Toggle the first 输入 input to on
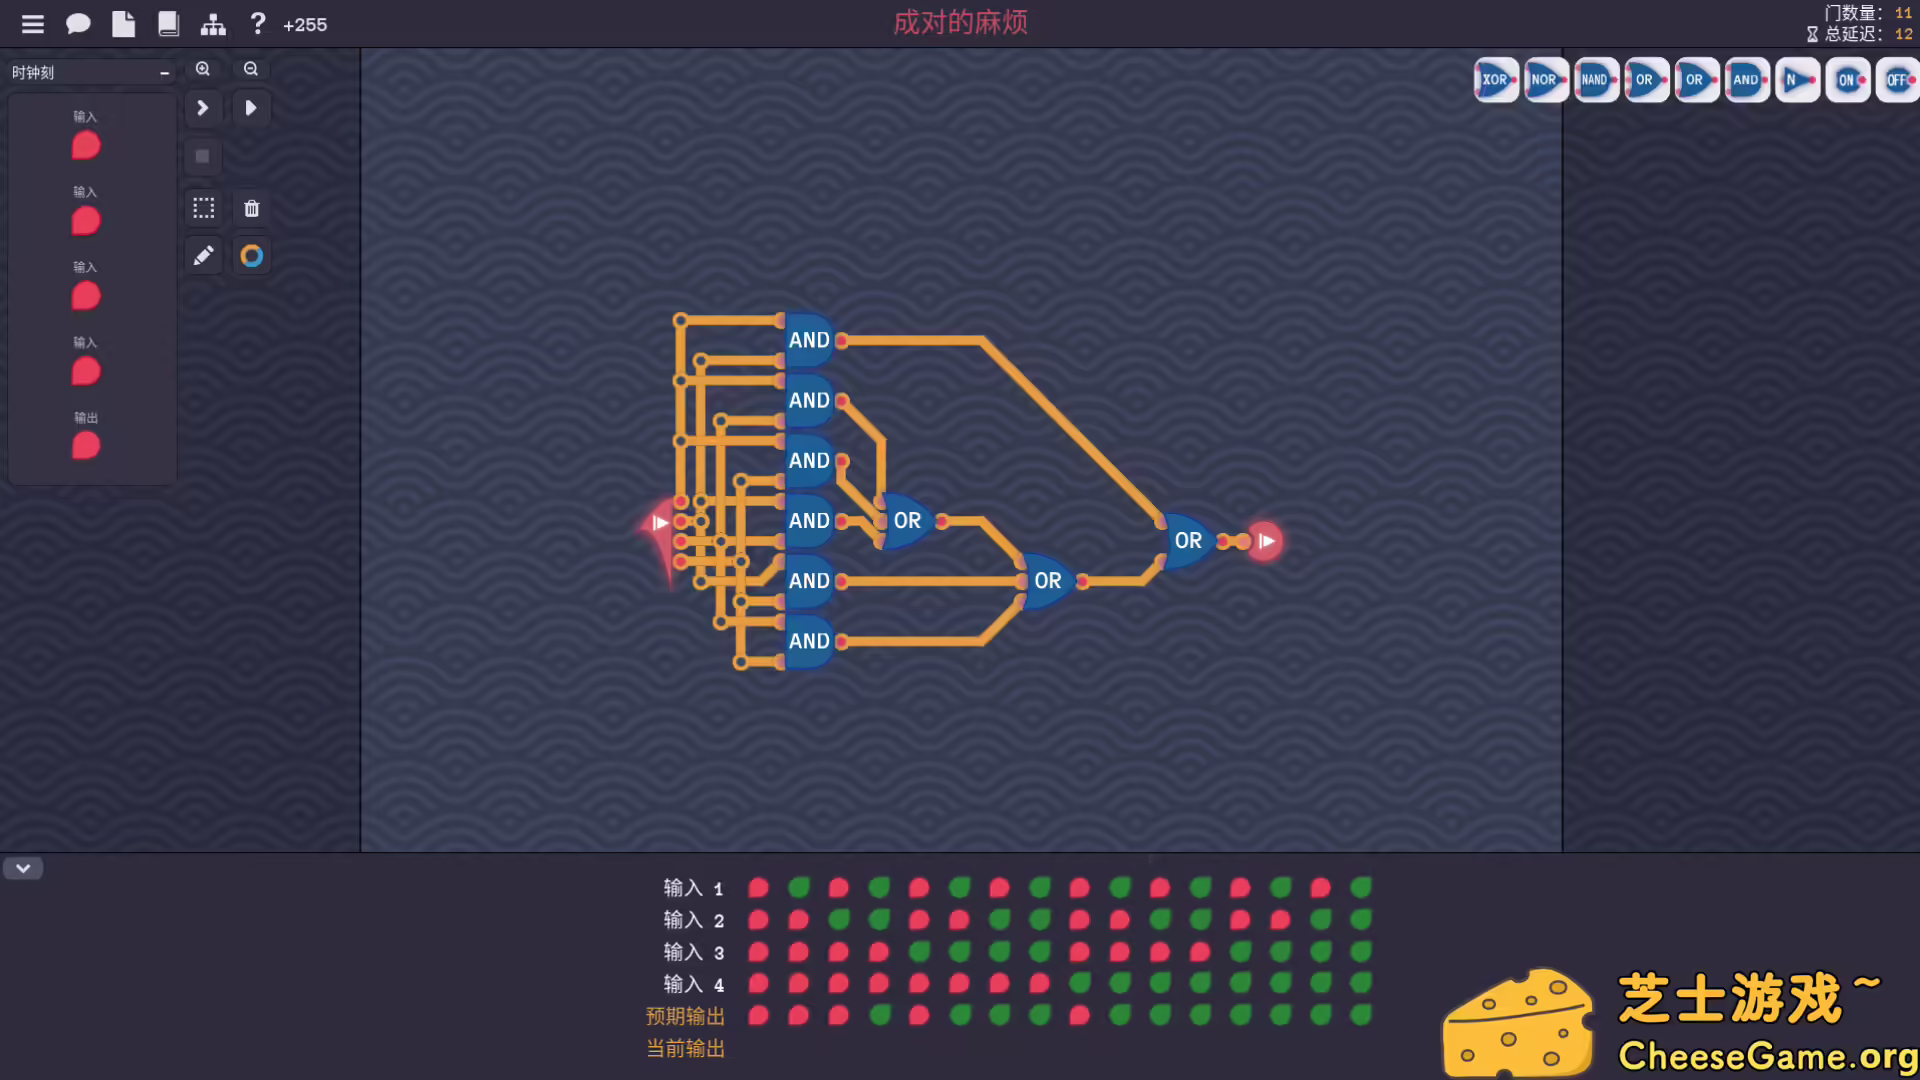1920x1080 pixels. click(x=86, y=146)
